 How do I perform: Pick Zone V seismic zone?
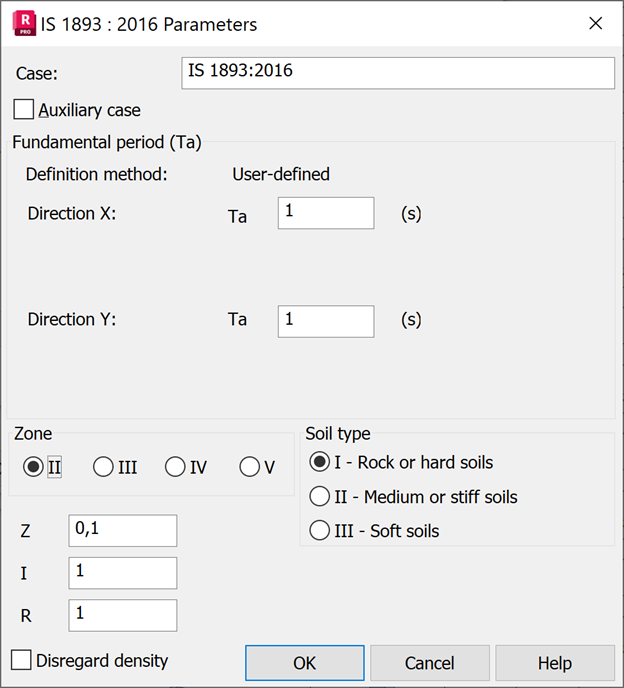(250, 467)
